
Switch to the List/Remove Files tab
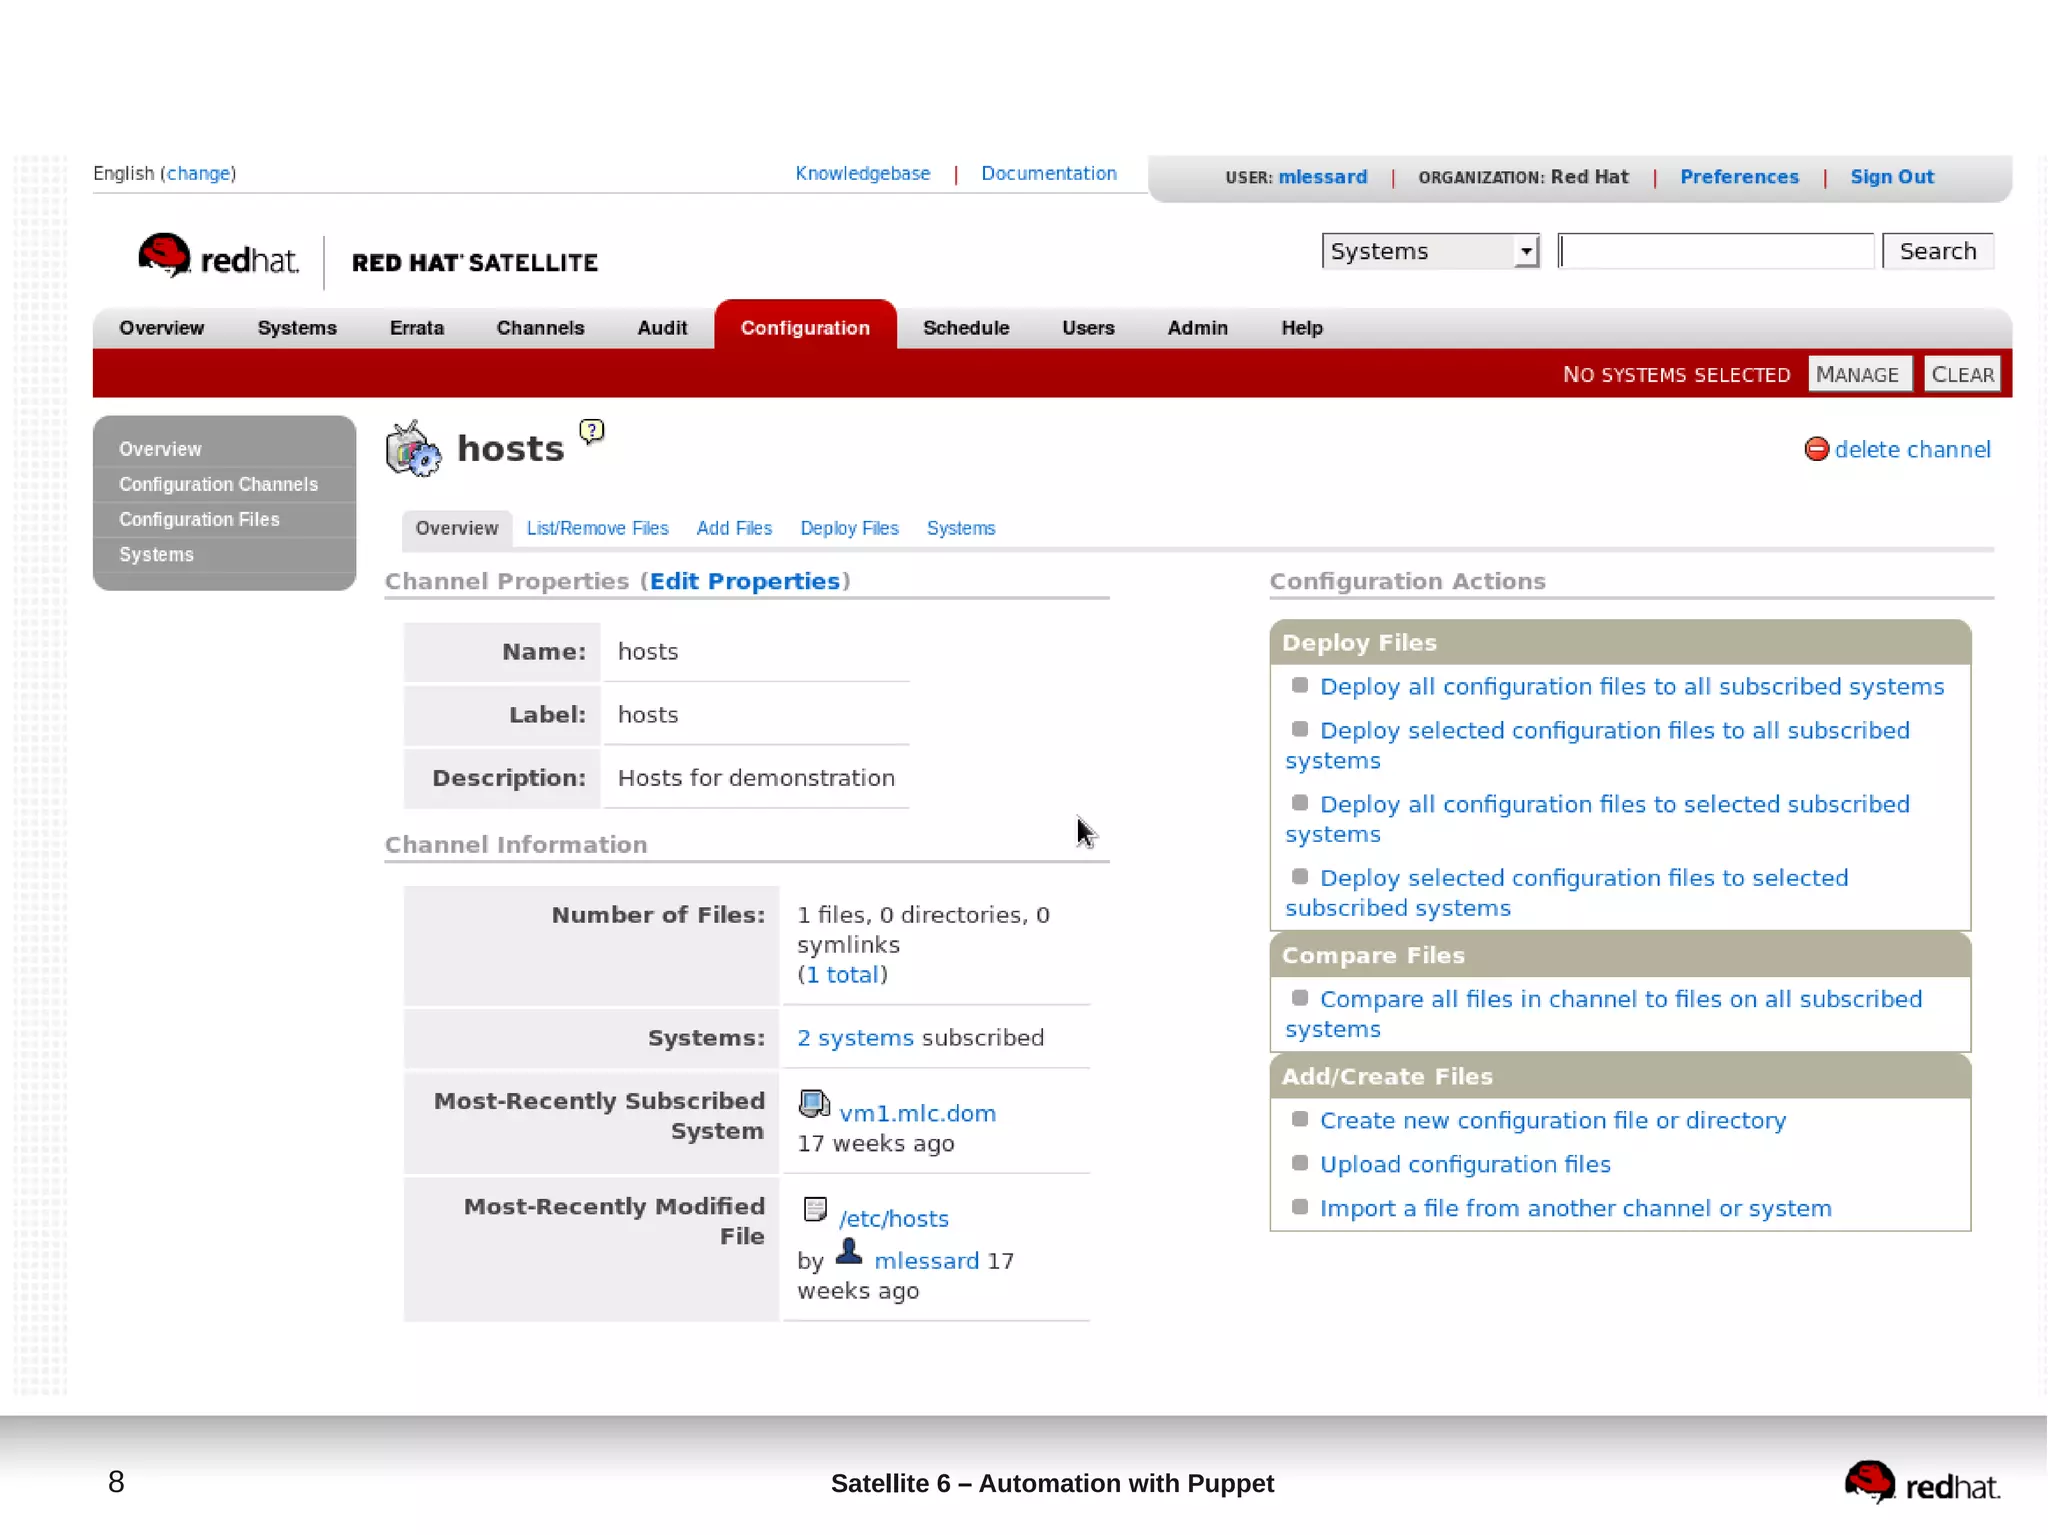click(597, 528)
